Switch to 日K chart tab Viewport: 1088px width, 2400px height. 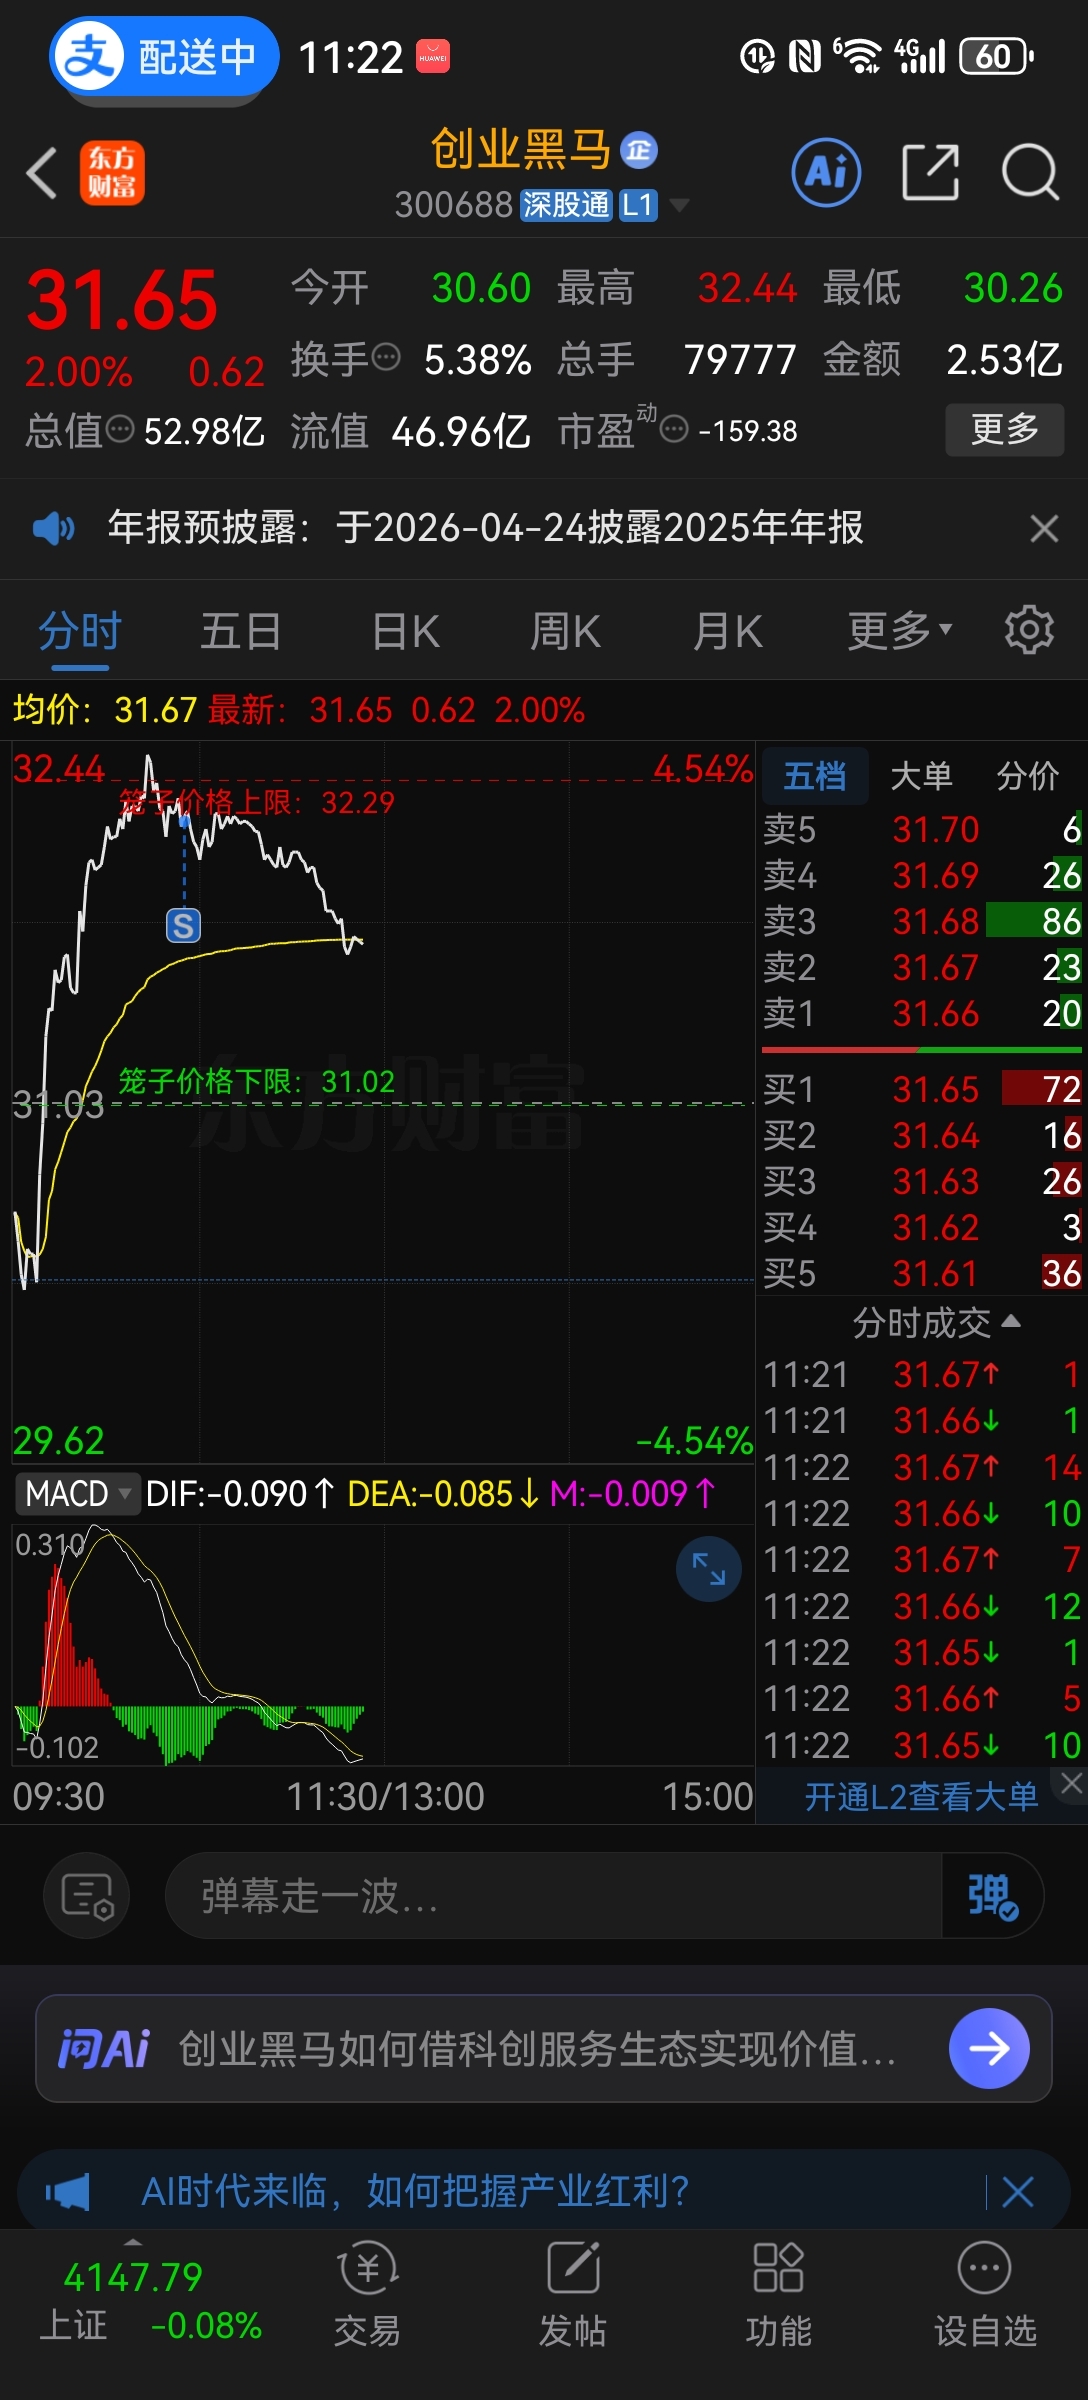(x=405, y=632)
